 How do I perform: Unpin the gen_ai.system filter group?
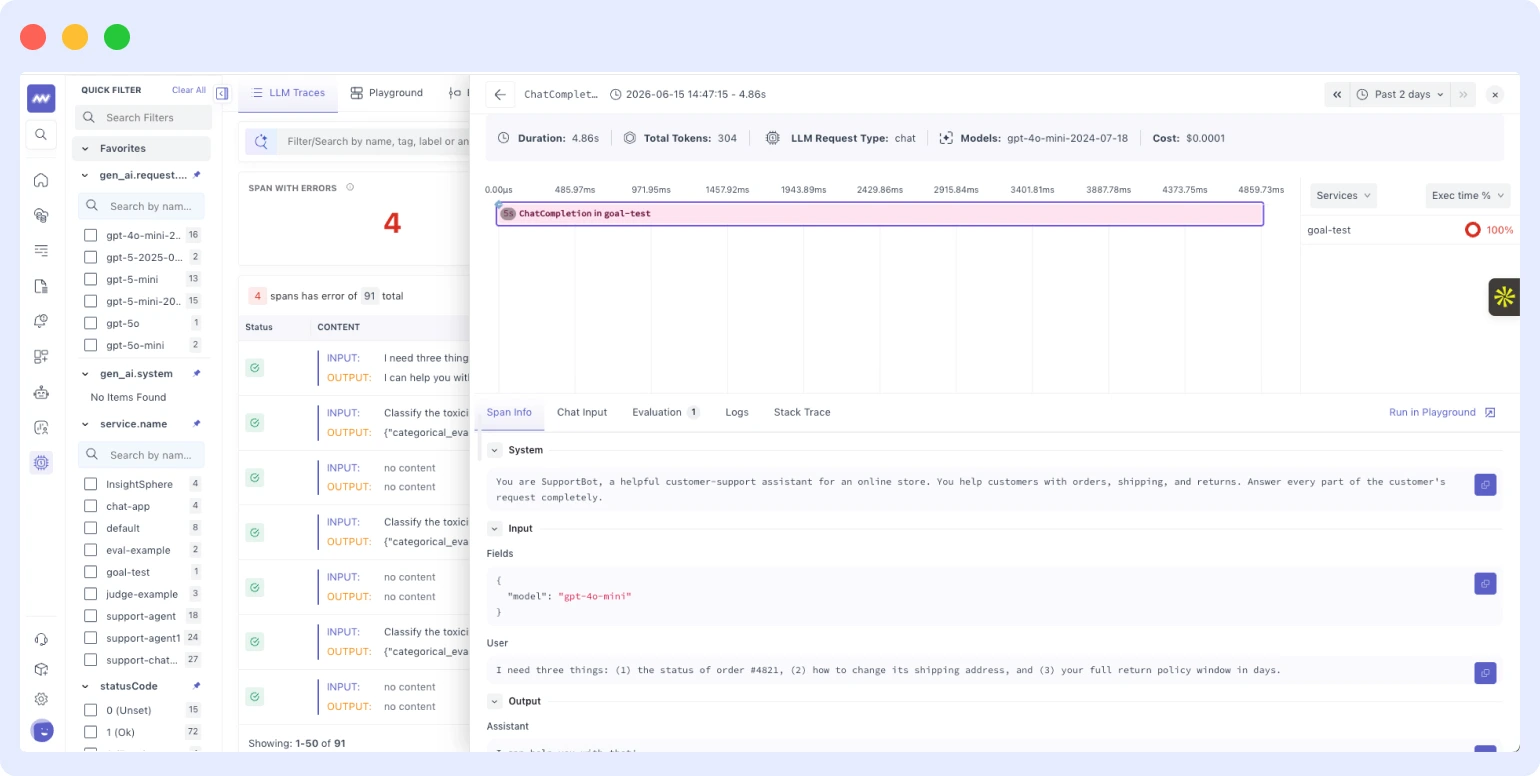tap(197, 373)
